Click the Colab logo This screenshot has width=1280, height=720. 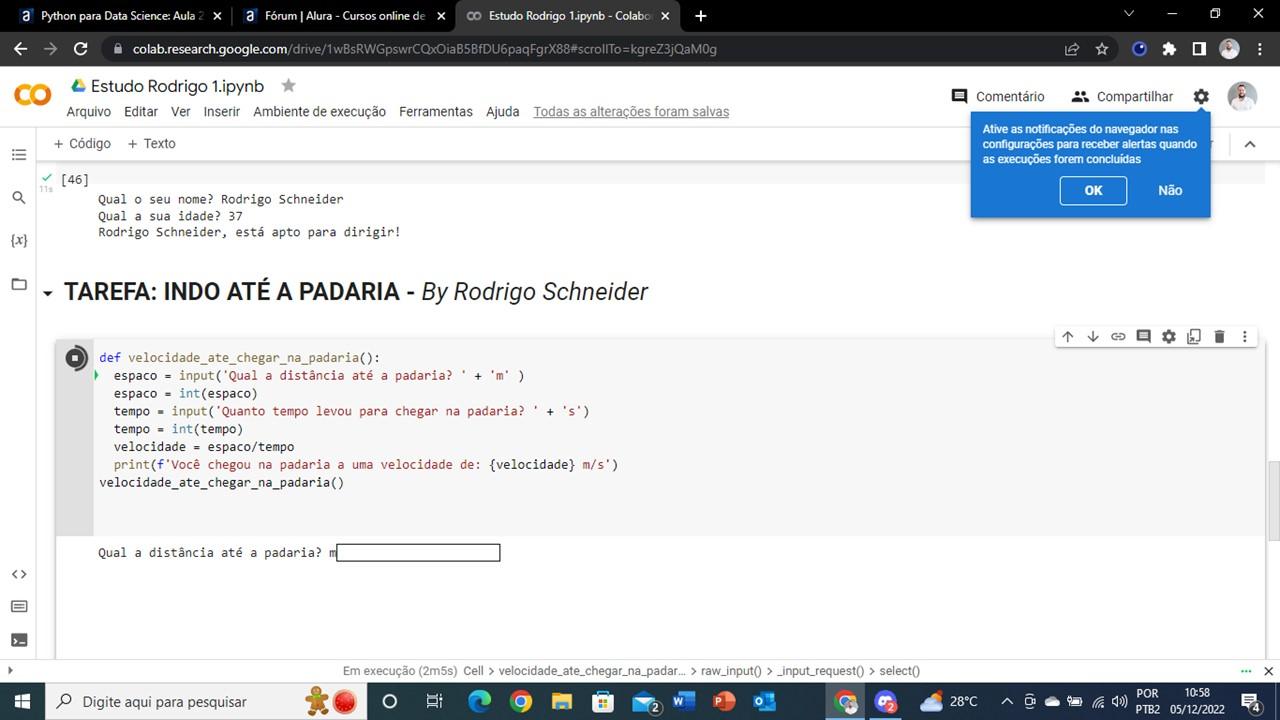(33, 95)
